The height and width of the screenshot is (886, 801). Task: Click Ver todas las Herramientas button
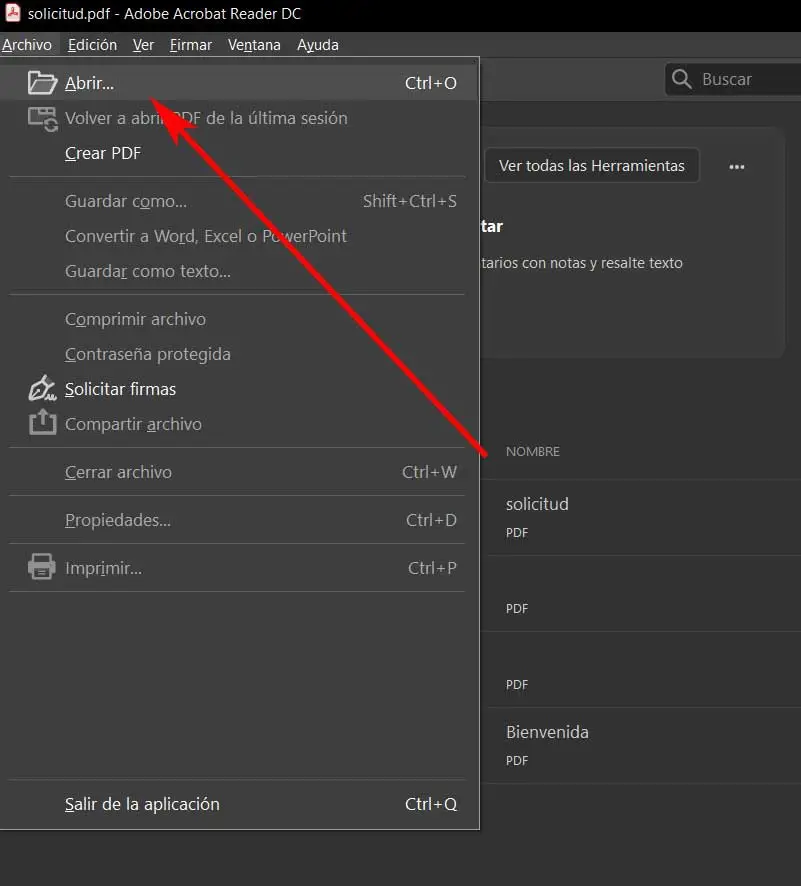tap(592, 166)
